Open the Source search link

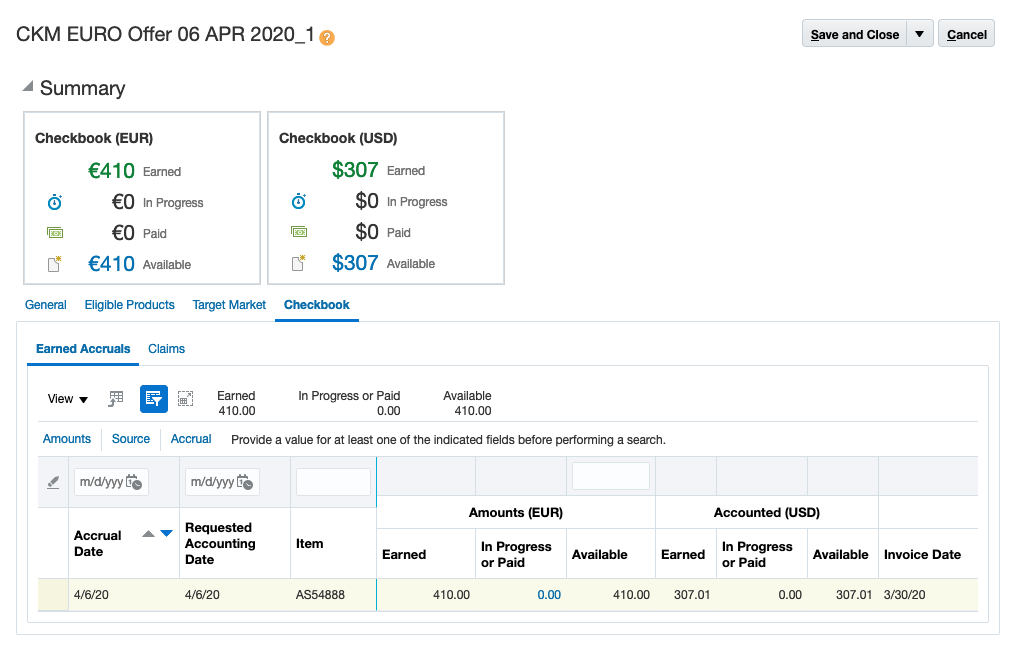pos(130,438)
